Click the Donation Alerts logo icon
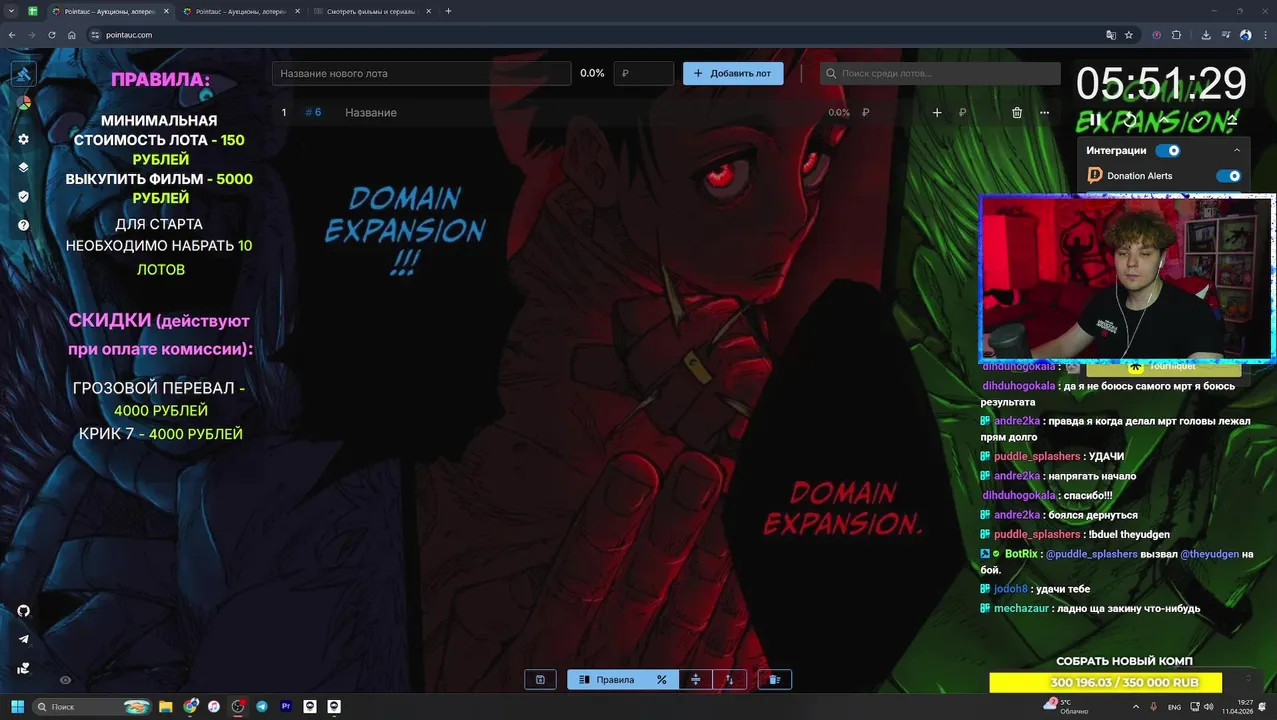This screenshot has height=720, width=1277. (x=1095, y=175)
